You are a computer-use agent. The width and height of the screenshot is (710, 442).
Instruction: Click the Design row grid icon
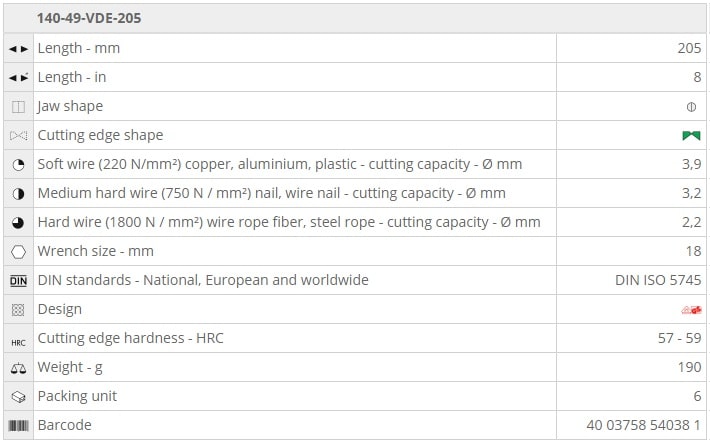pos(18,309)
